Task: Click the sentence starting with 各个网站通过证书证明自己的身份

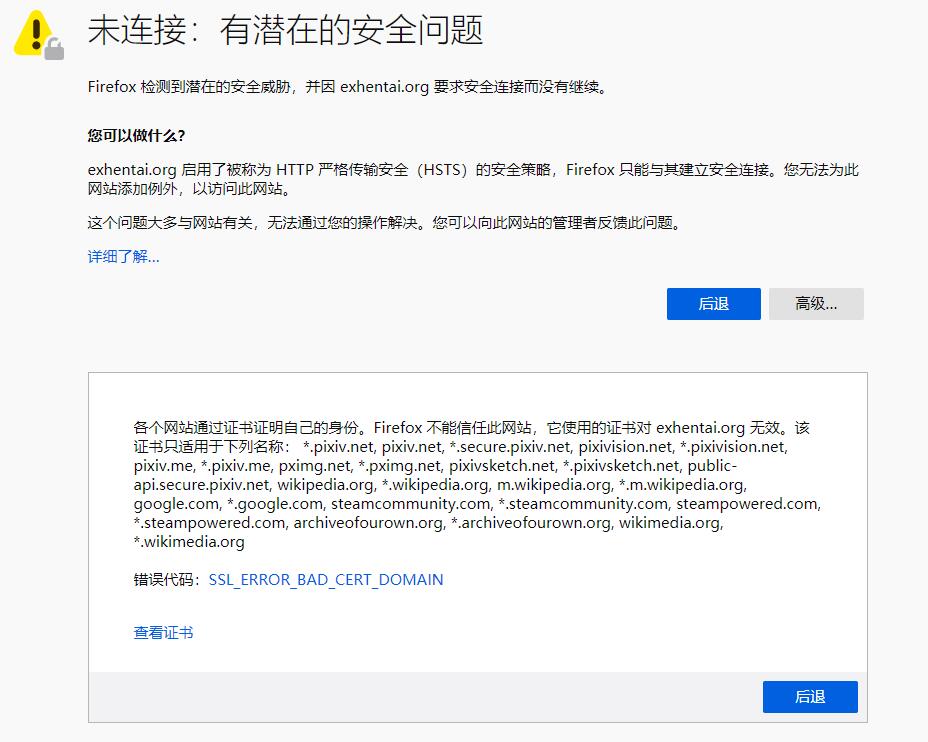Action: pyautogui.click(x=471, y=428)
